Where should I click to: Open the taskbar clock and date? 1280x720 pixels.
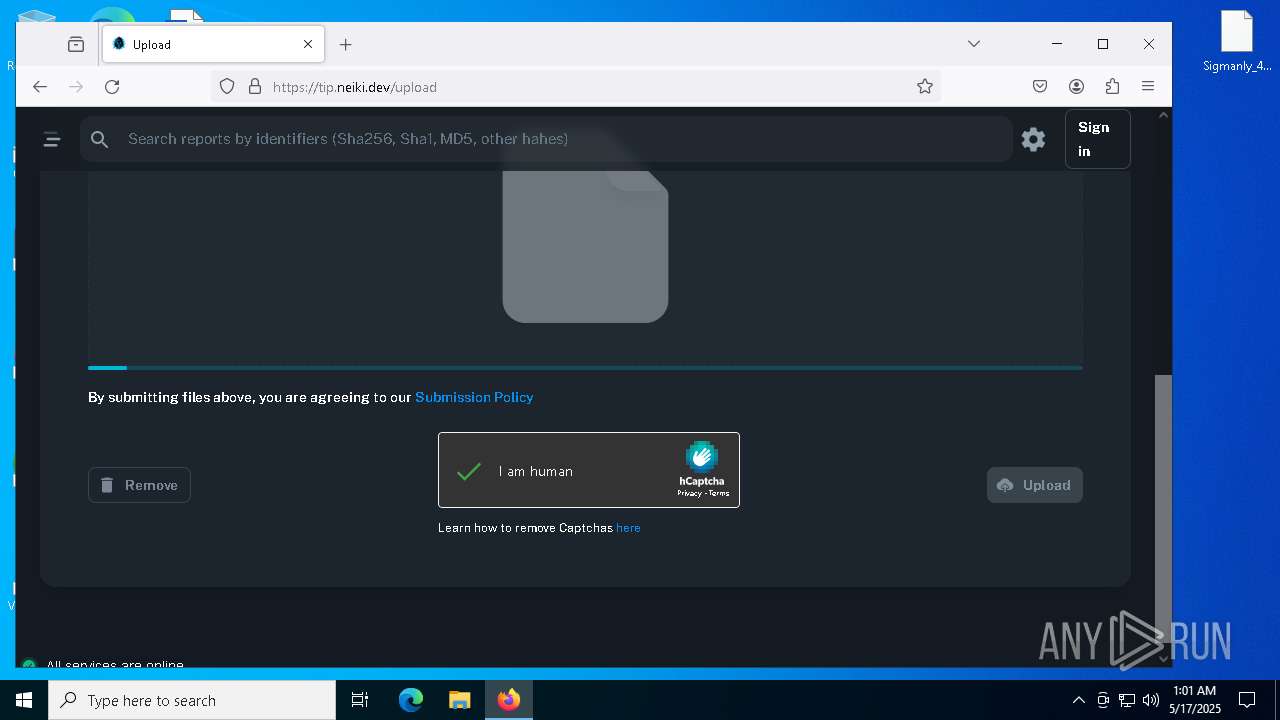pyautogui.click(x=1195, y=700)
